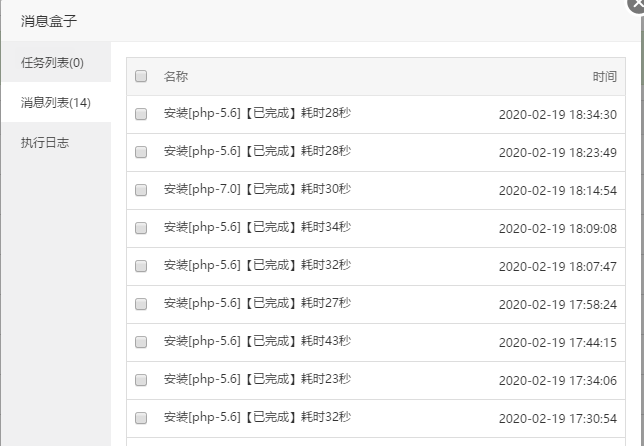This screenshot has height=446, width=644.
Task: Switch to 消息列表(14) tab
Action: click(55, 103)
